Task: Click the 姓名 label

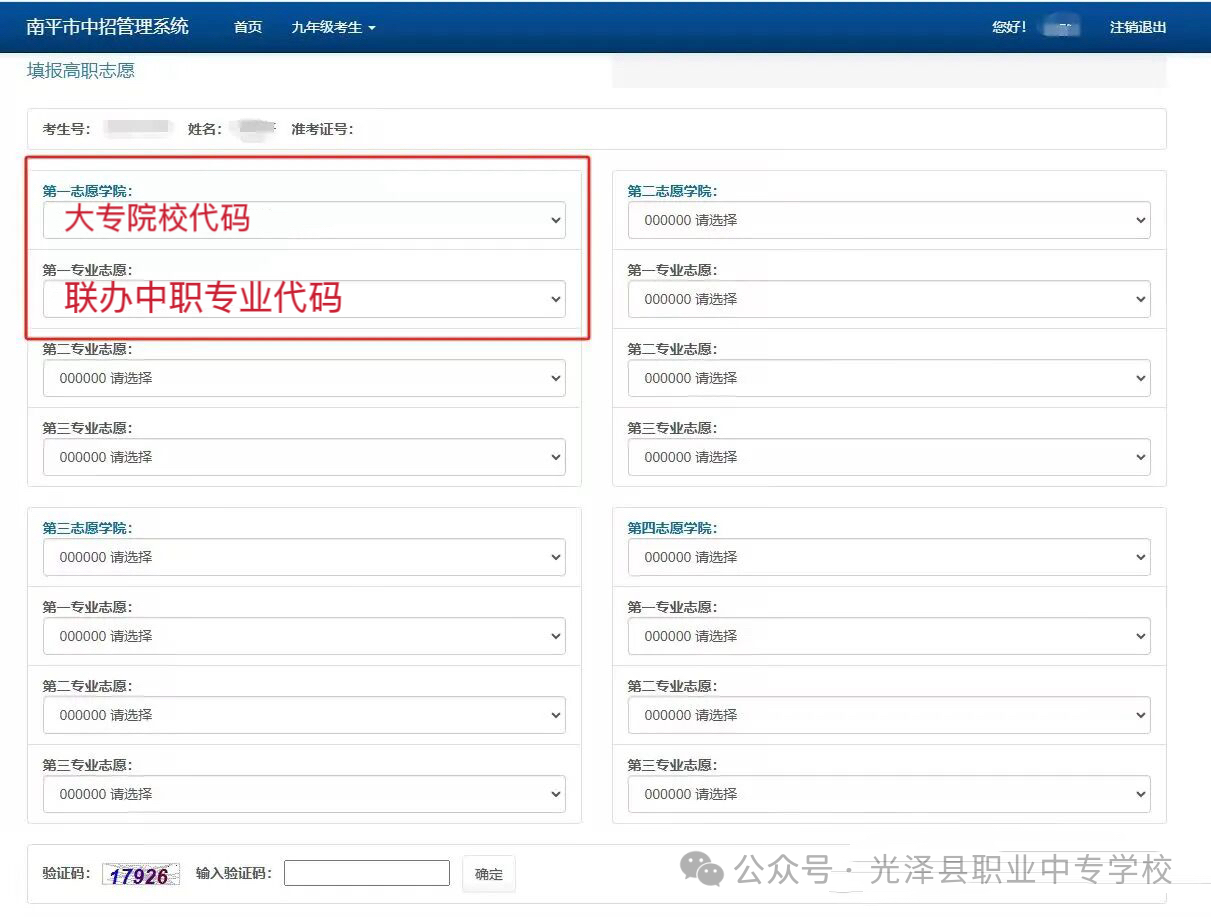Action: (x=205, y=129)
